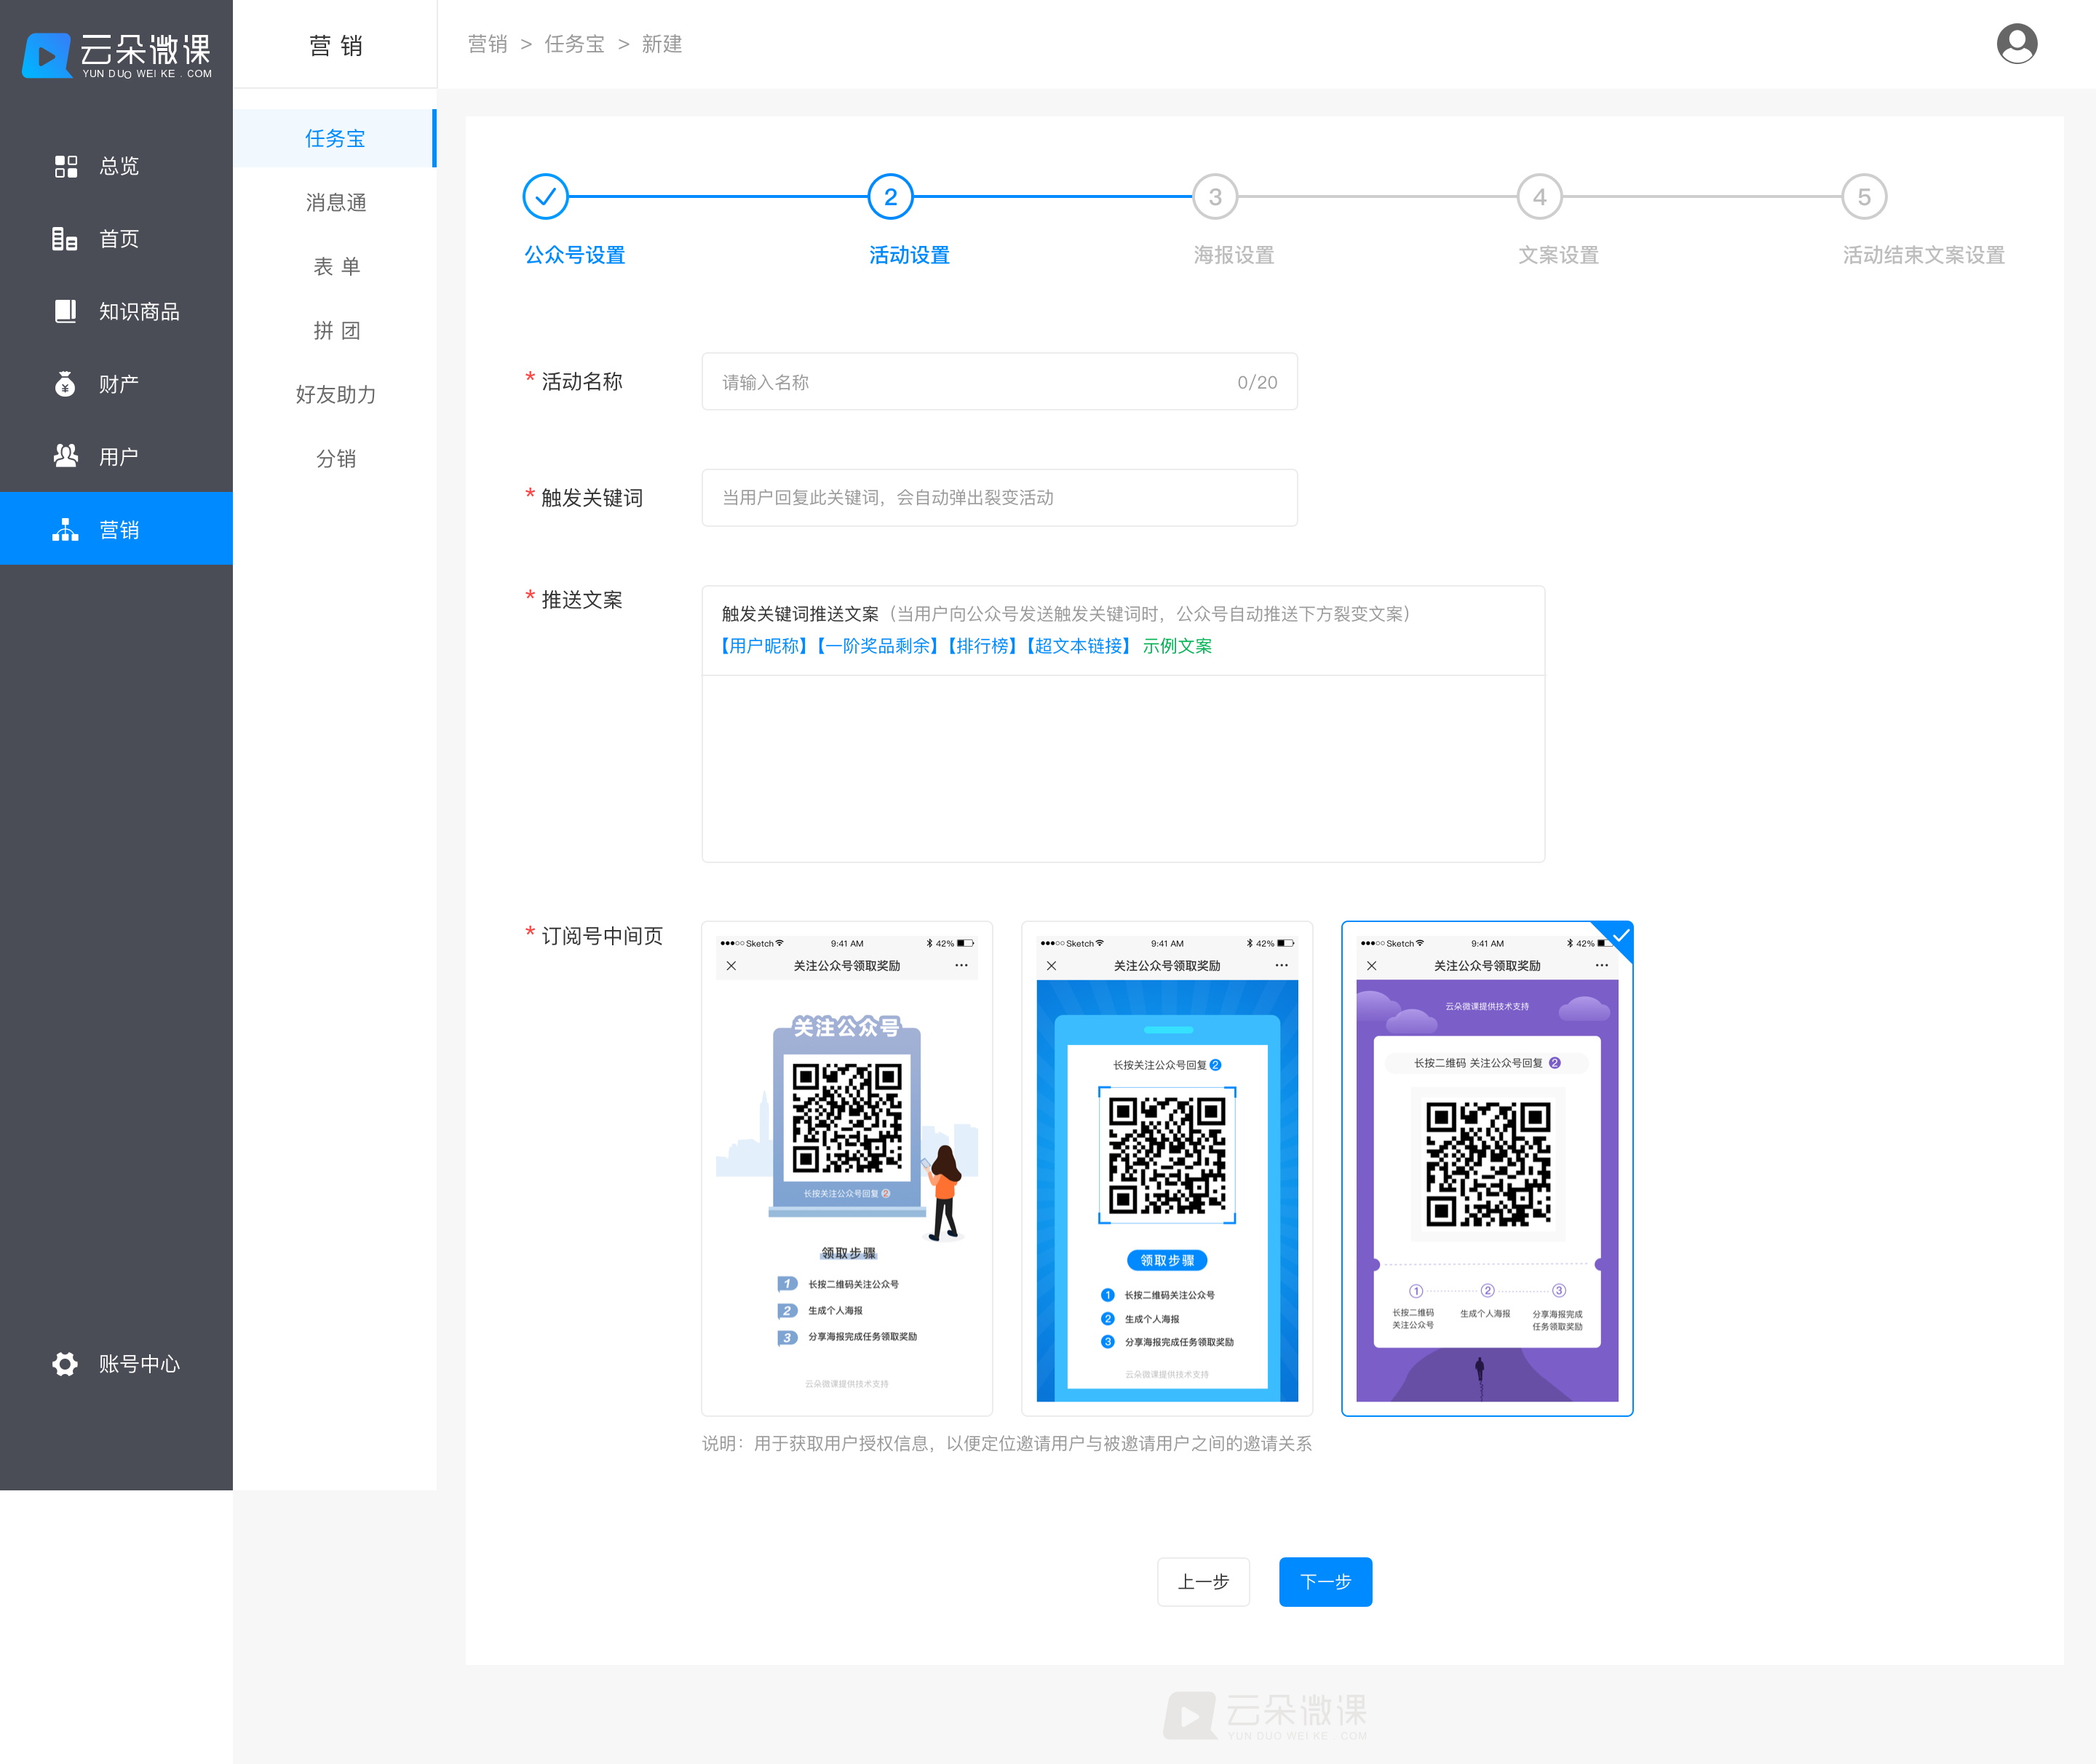Screen dimensions: 2096x1764
Task: Click the 总览 grid icon
Action: pos(66,166)
